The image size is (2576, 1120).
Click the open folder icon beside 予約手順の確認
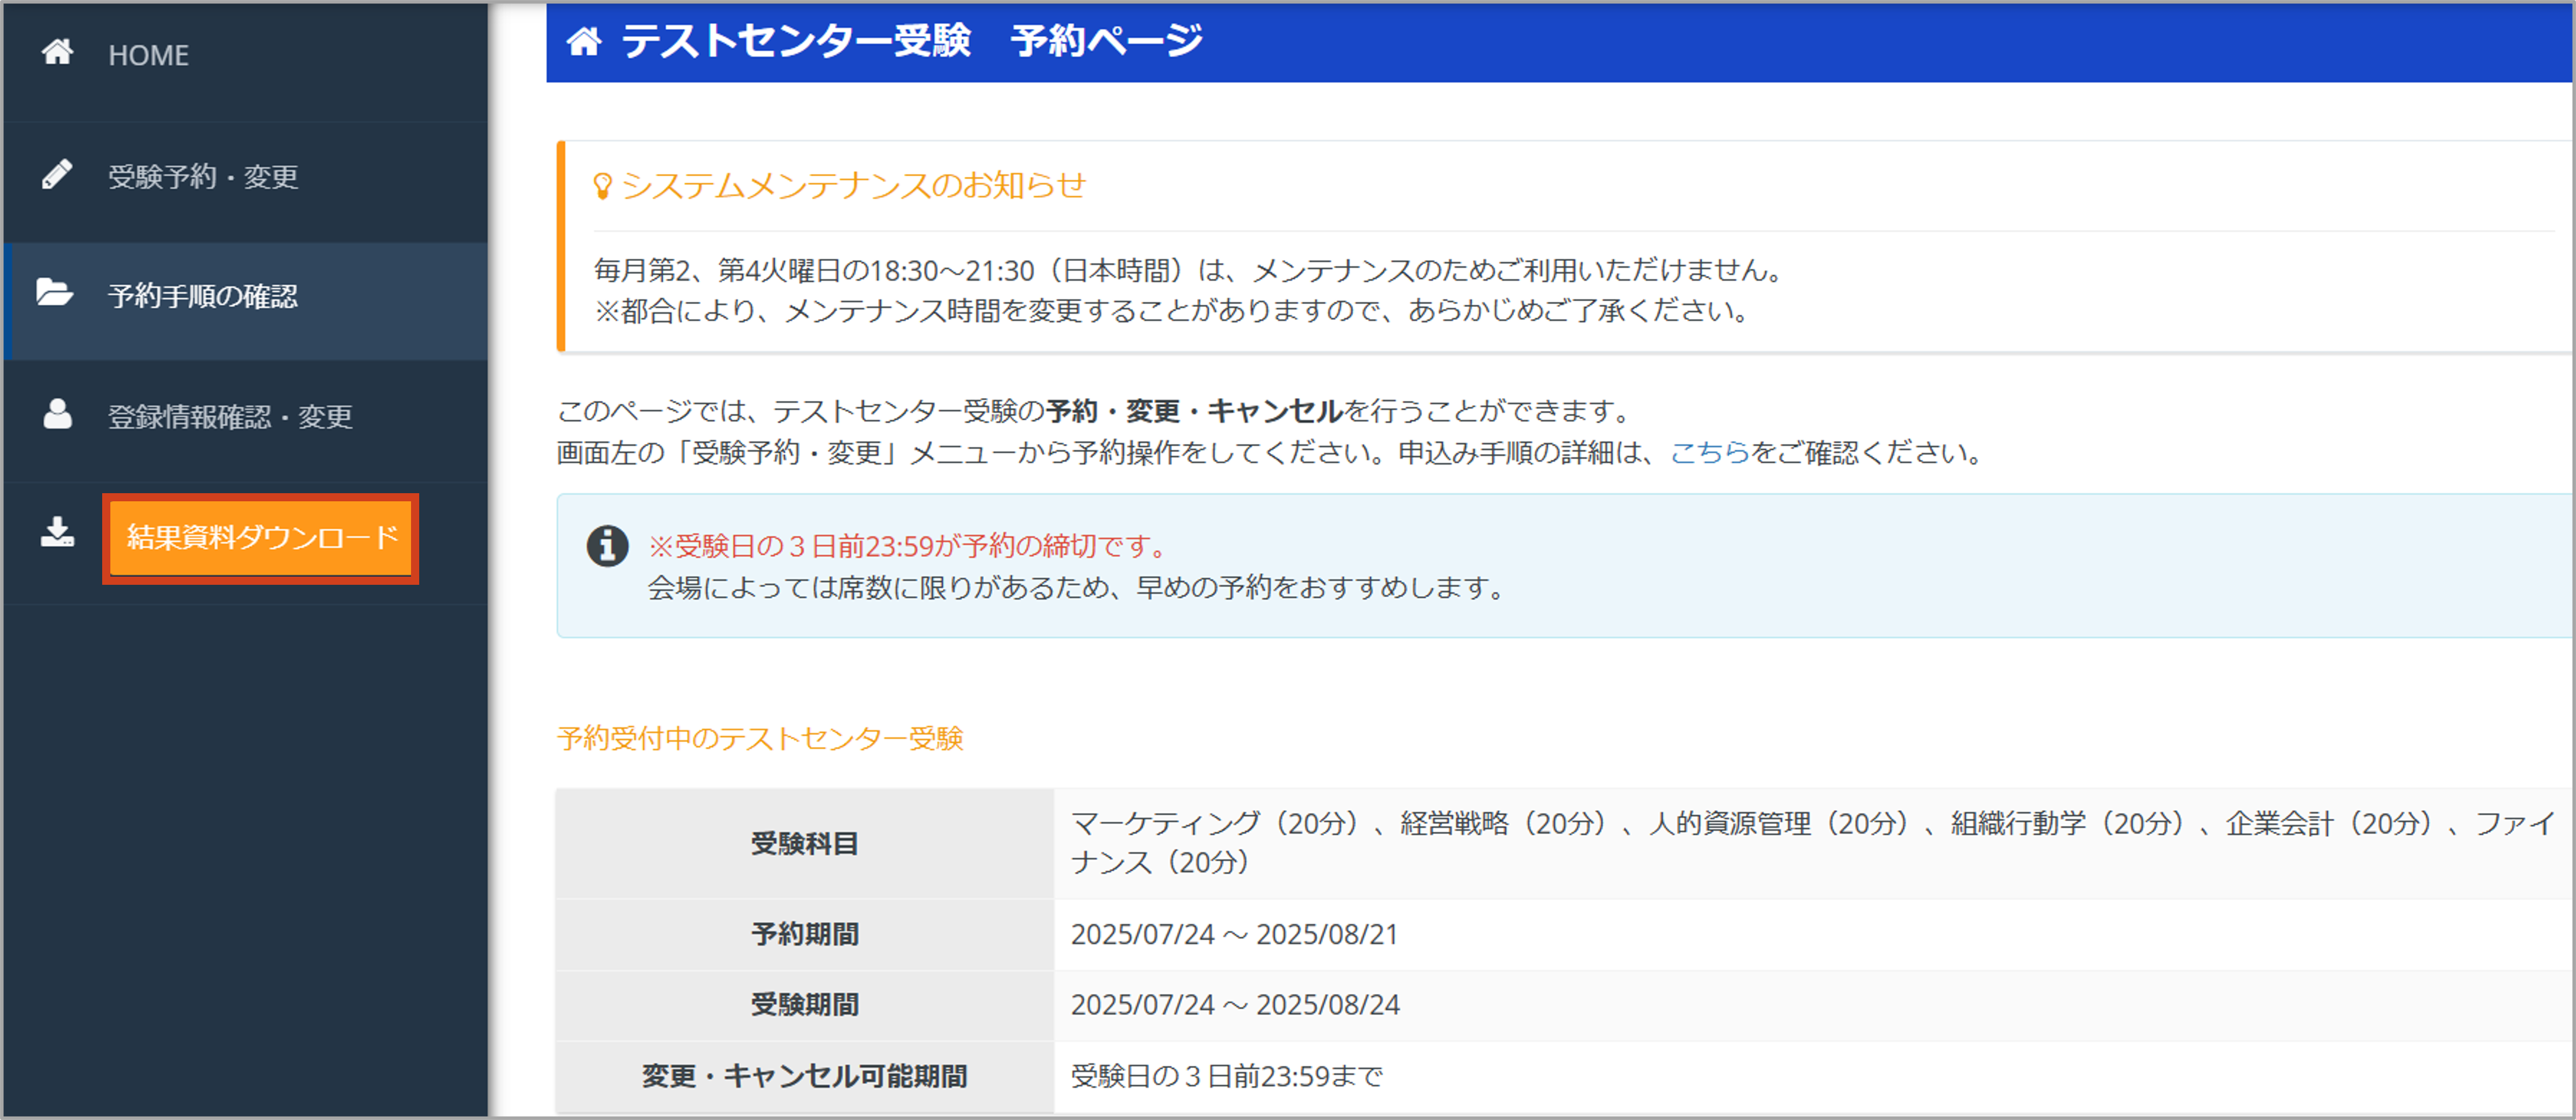coord(55,292)
